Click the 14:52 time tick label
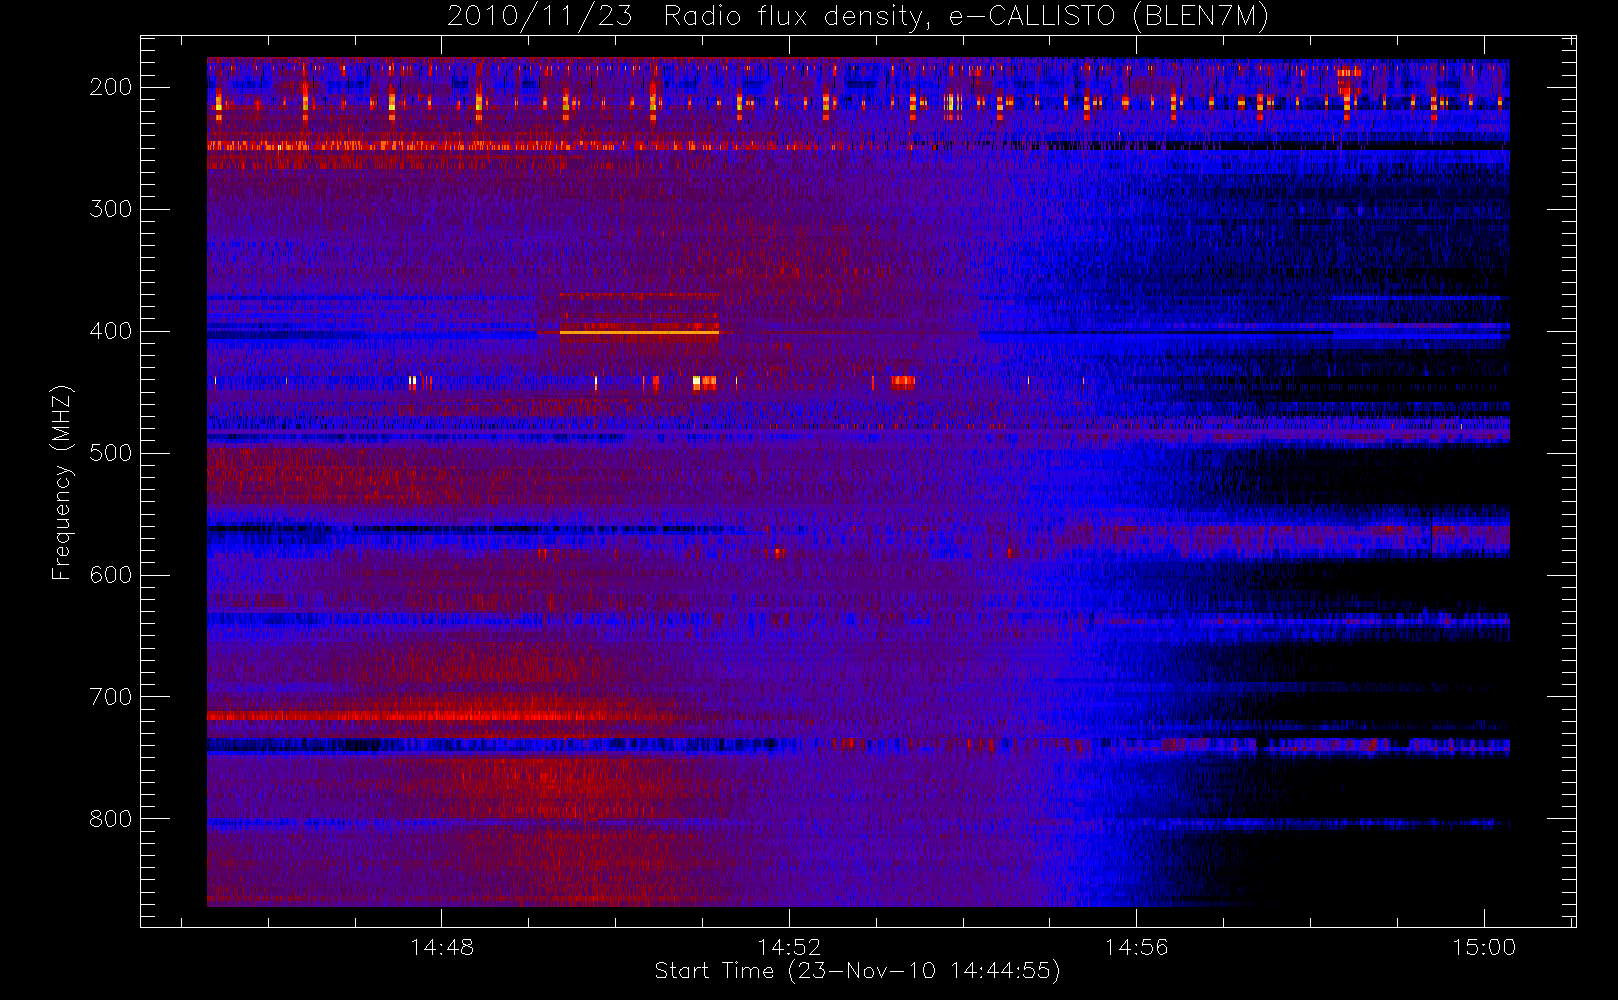This screenshot has height=1000, width=1618. click(x=789, y=947)
